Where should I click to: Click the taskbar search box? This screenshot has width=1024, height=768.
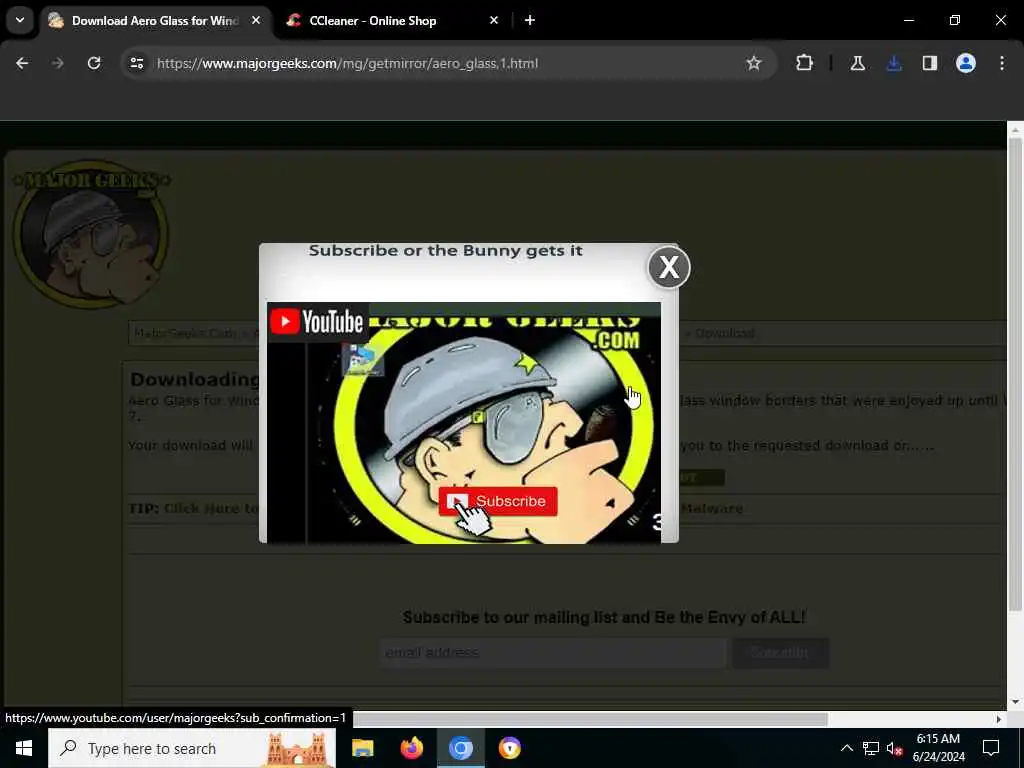coord(192,748)
